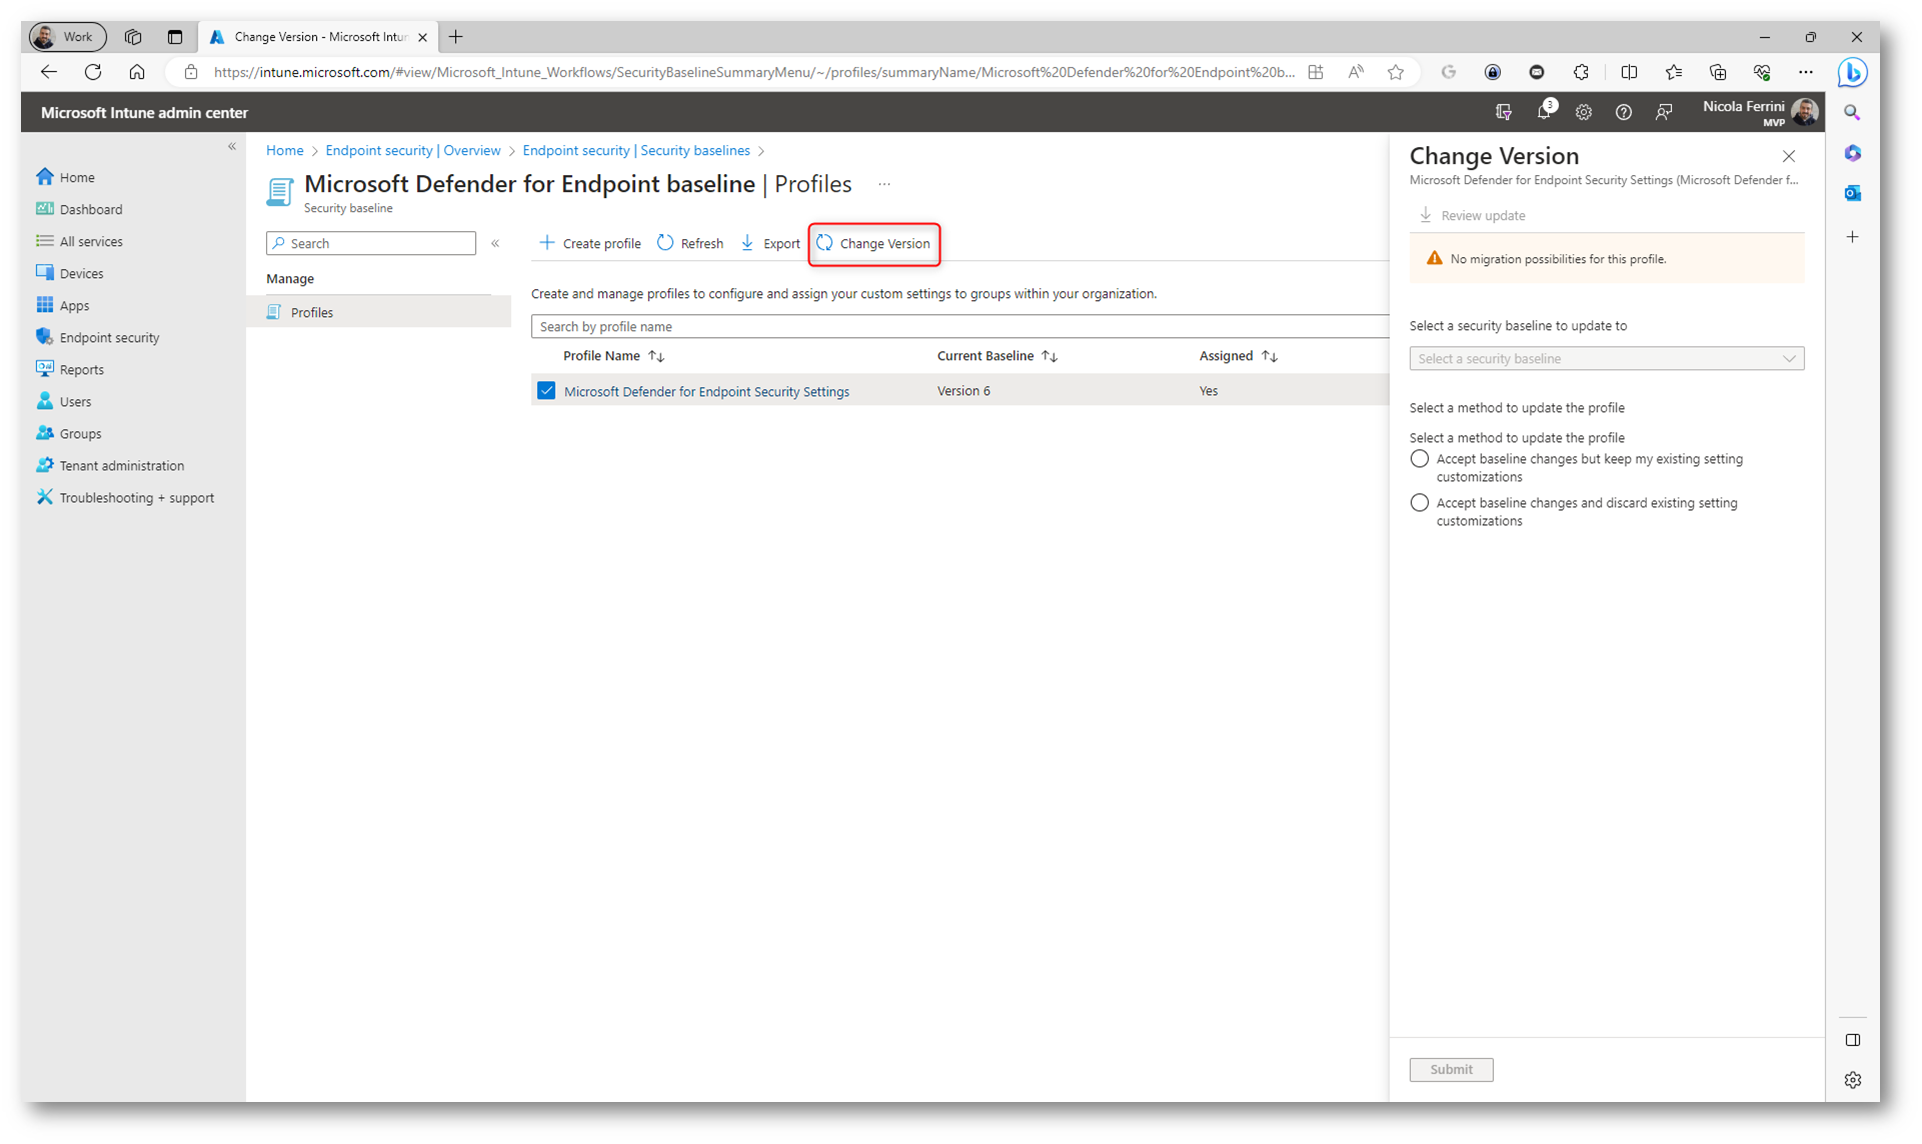The height and width of the screenshot is (1144, 1922).
Task: Click the Submit button
Action: (x=1451, y=1069)
